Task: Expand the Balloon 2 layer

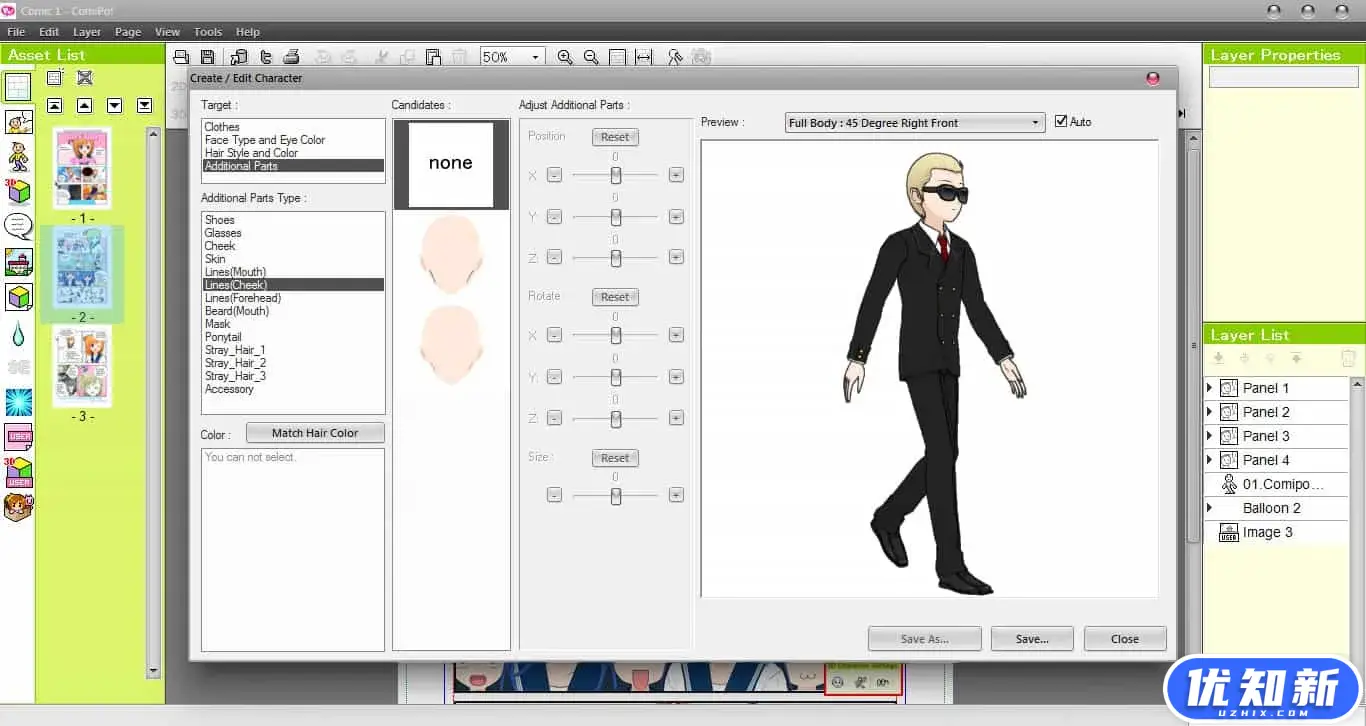Action: pos(1209,508)
